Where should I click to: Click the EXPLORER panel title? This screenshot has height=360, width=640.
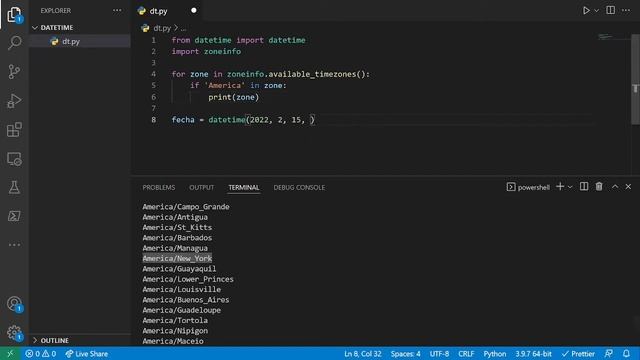point(56,11)
